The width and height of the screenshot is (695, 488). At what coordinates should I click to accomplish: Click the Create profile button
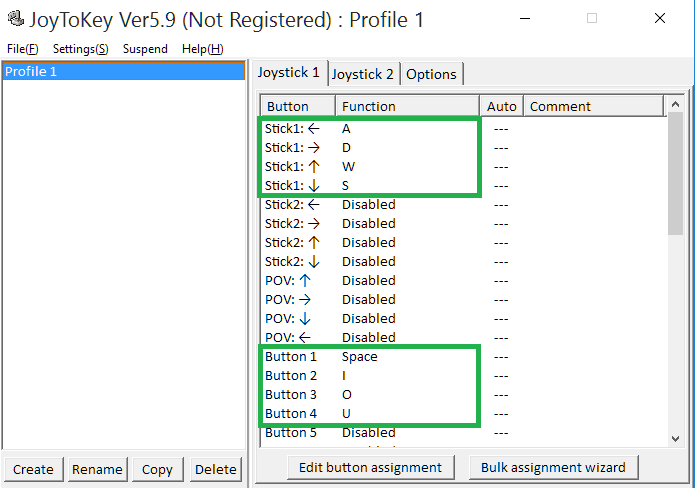[x=33, y=469]
